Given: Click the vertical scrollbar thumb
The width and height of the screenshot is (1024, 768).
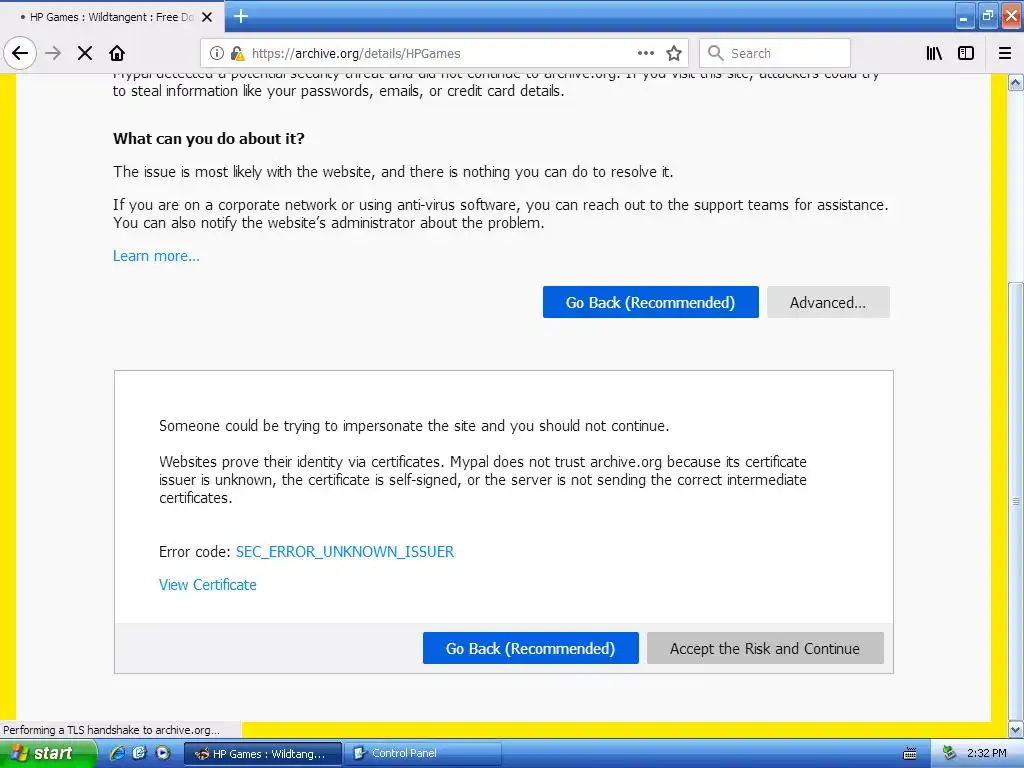Looking at the screenshot, I should [x=1016, y=500].
